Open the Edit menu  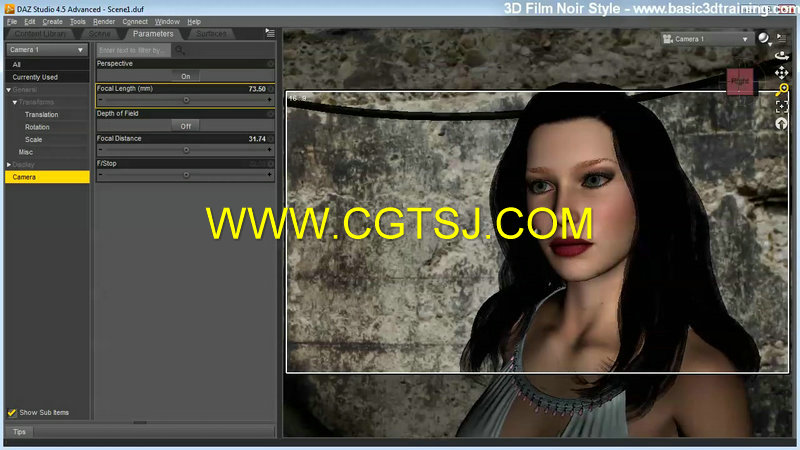pos(30,21)
